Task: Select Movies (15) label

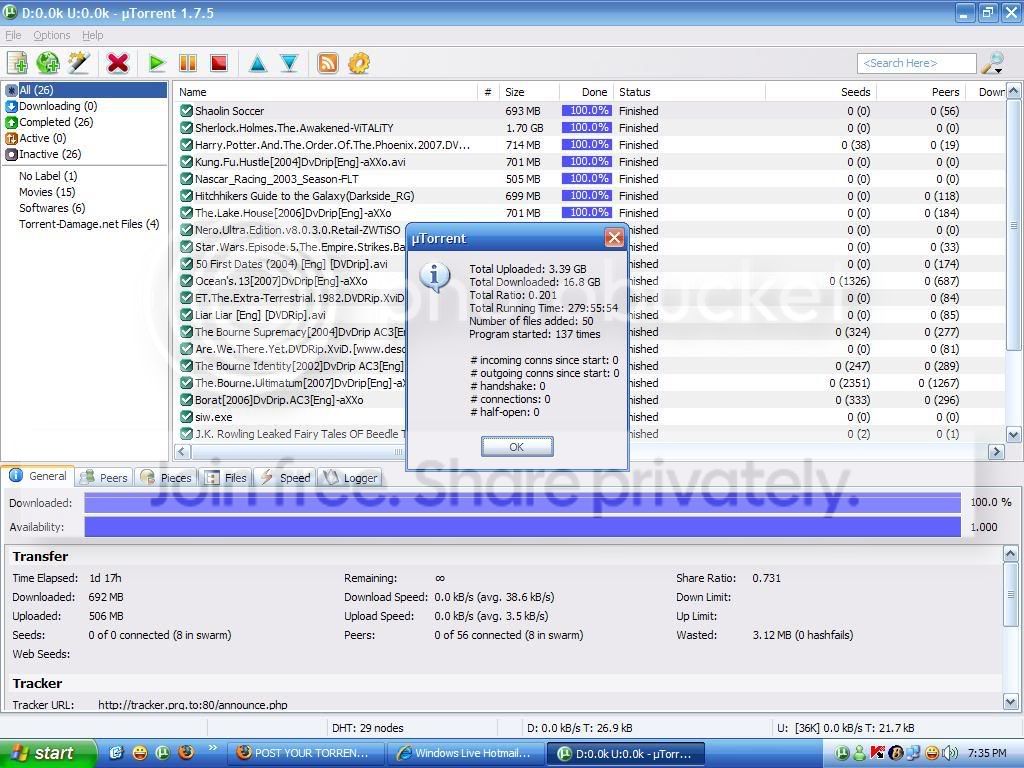Action: tap(47, 192)
